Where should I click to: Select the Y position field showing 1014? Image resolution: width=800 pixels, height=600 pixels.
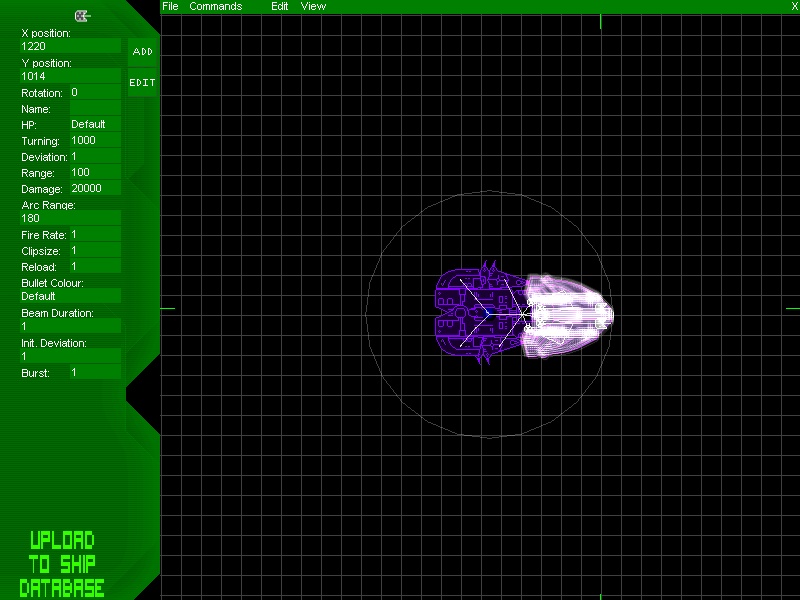[70, 77]
